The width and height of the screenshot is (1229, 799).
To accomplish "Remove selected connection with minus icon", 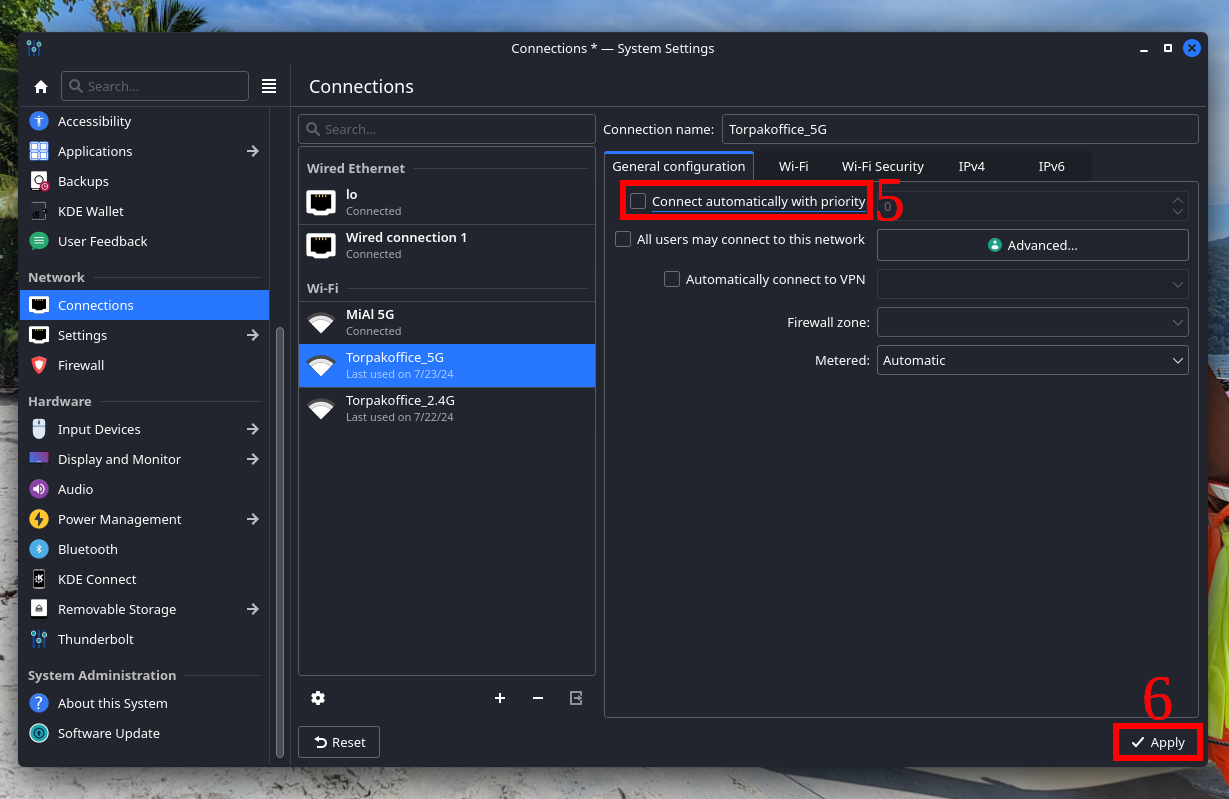I will coord(538,698).
